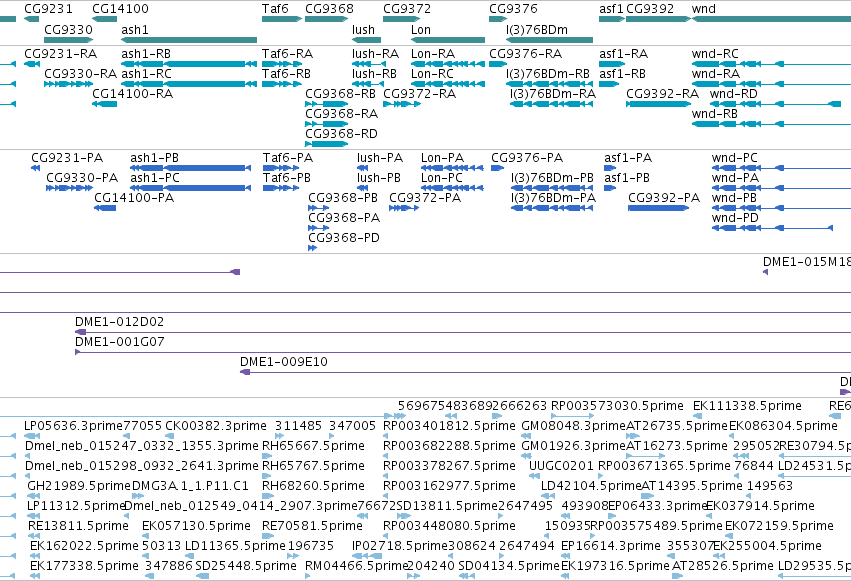Viewport: 851px width, 581px height.
Task: Select the CG9376 gene label
Action: pos(513,9)
